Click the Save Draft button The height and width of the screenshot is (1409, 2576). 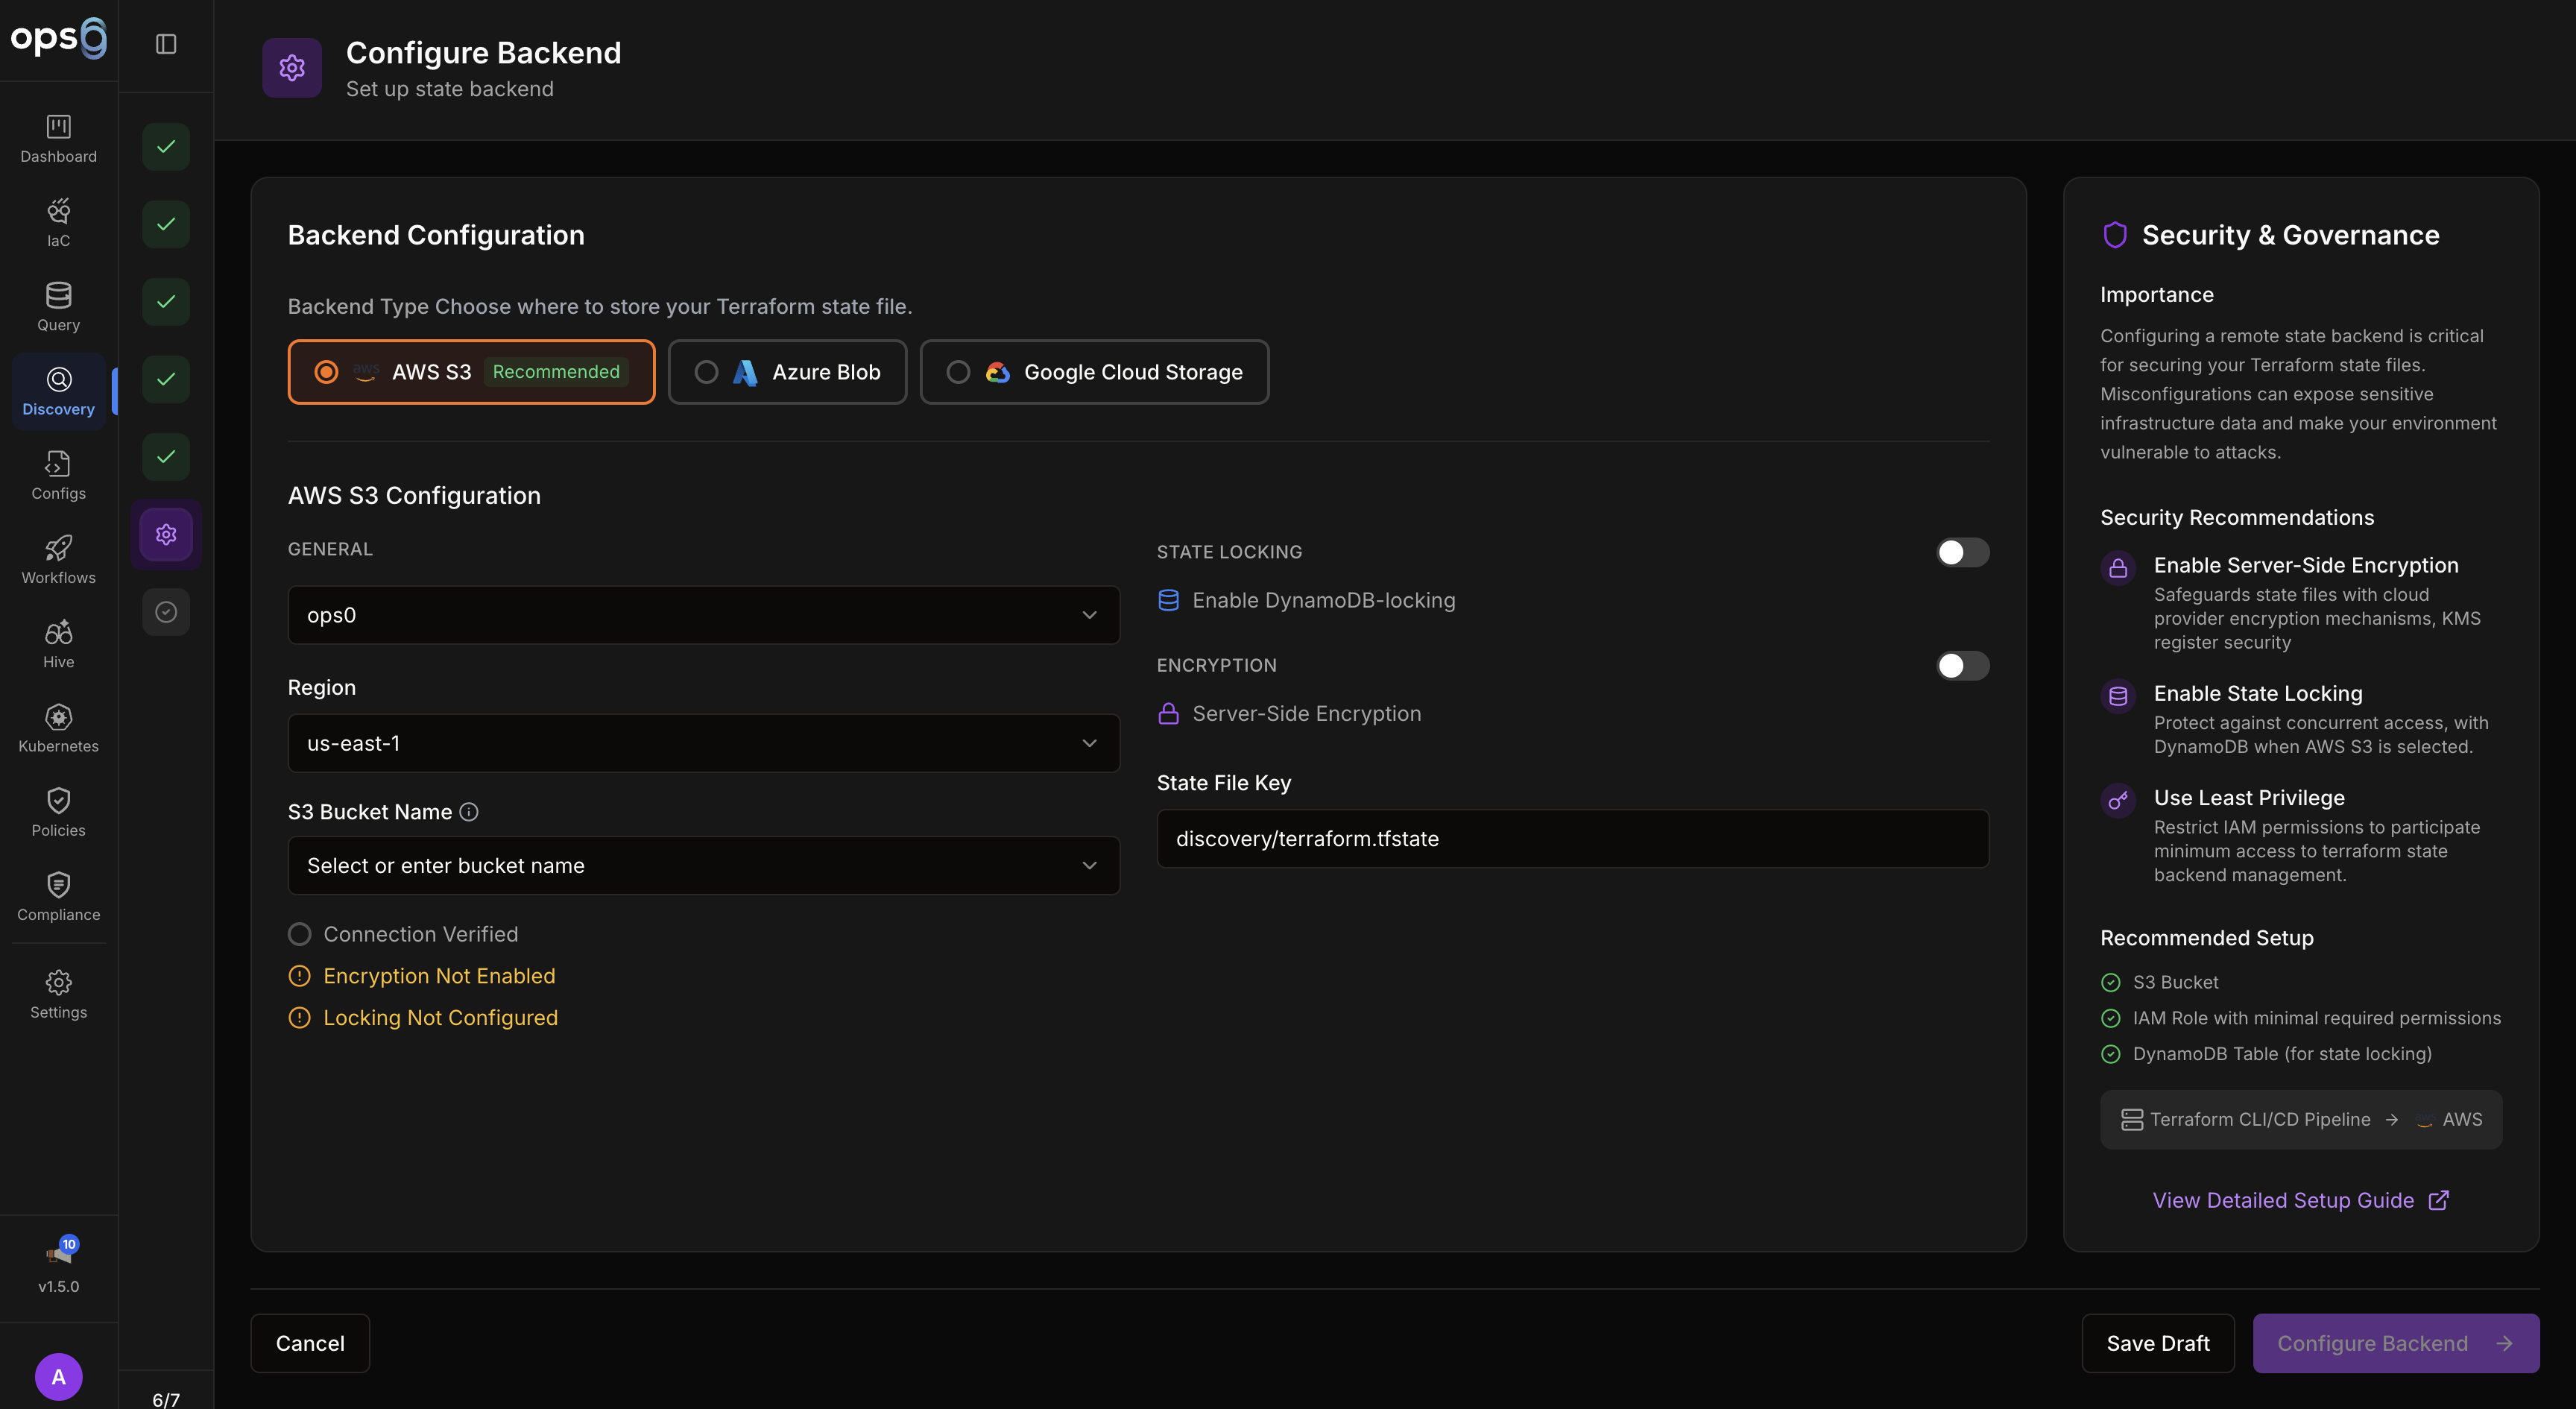[2157, 1343]
